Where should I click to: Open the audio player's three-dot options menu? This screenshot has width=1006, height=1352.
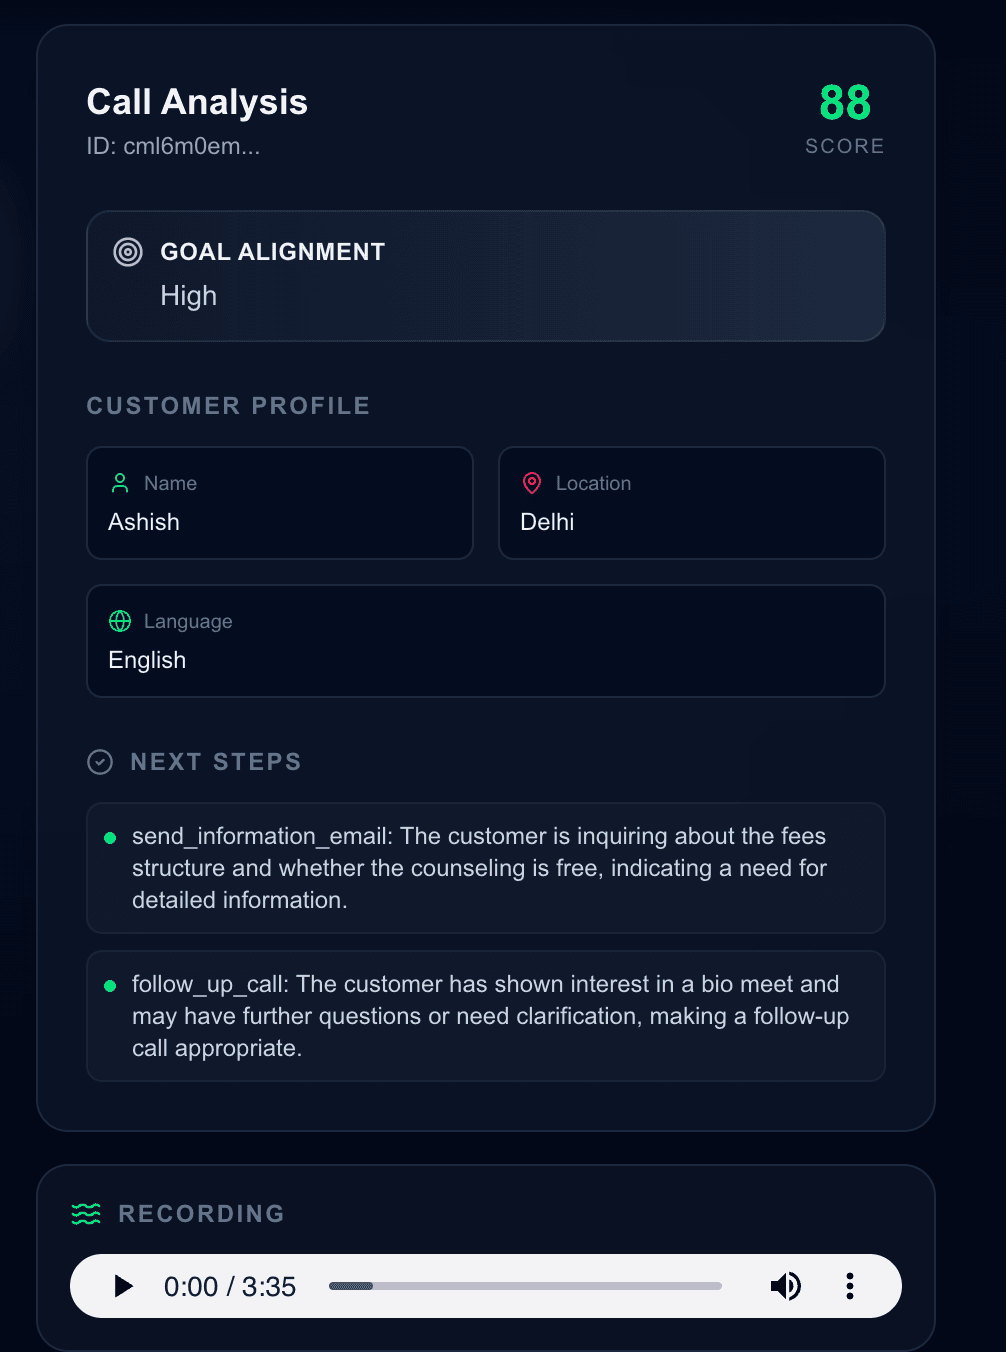click(849, 1286)
